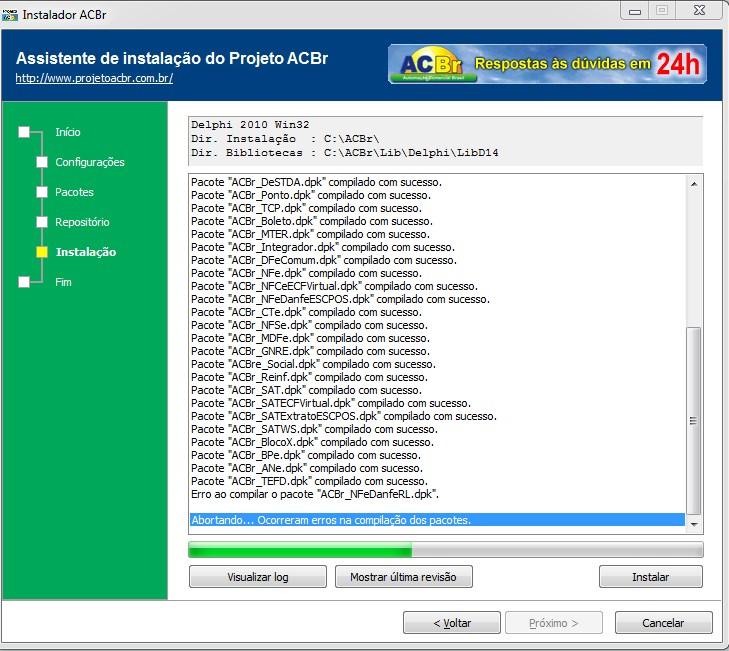This screenshot has height=651, width=729.
Task: Go back with the Voltar button
Action: [452, 623]
